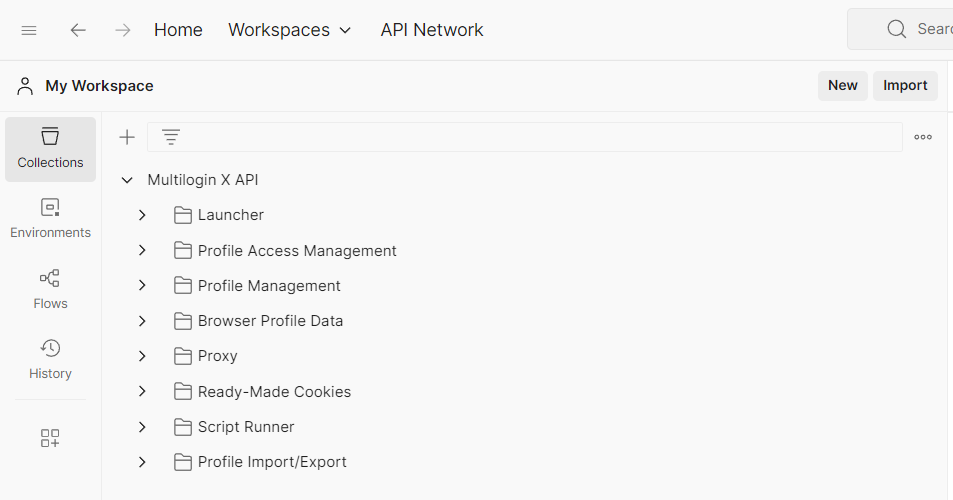The height and width of the screenshot is (500, 953).
Task: Go forward with the right arrow
Action: [x=123, y=30]
